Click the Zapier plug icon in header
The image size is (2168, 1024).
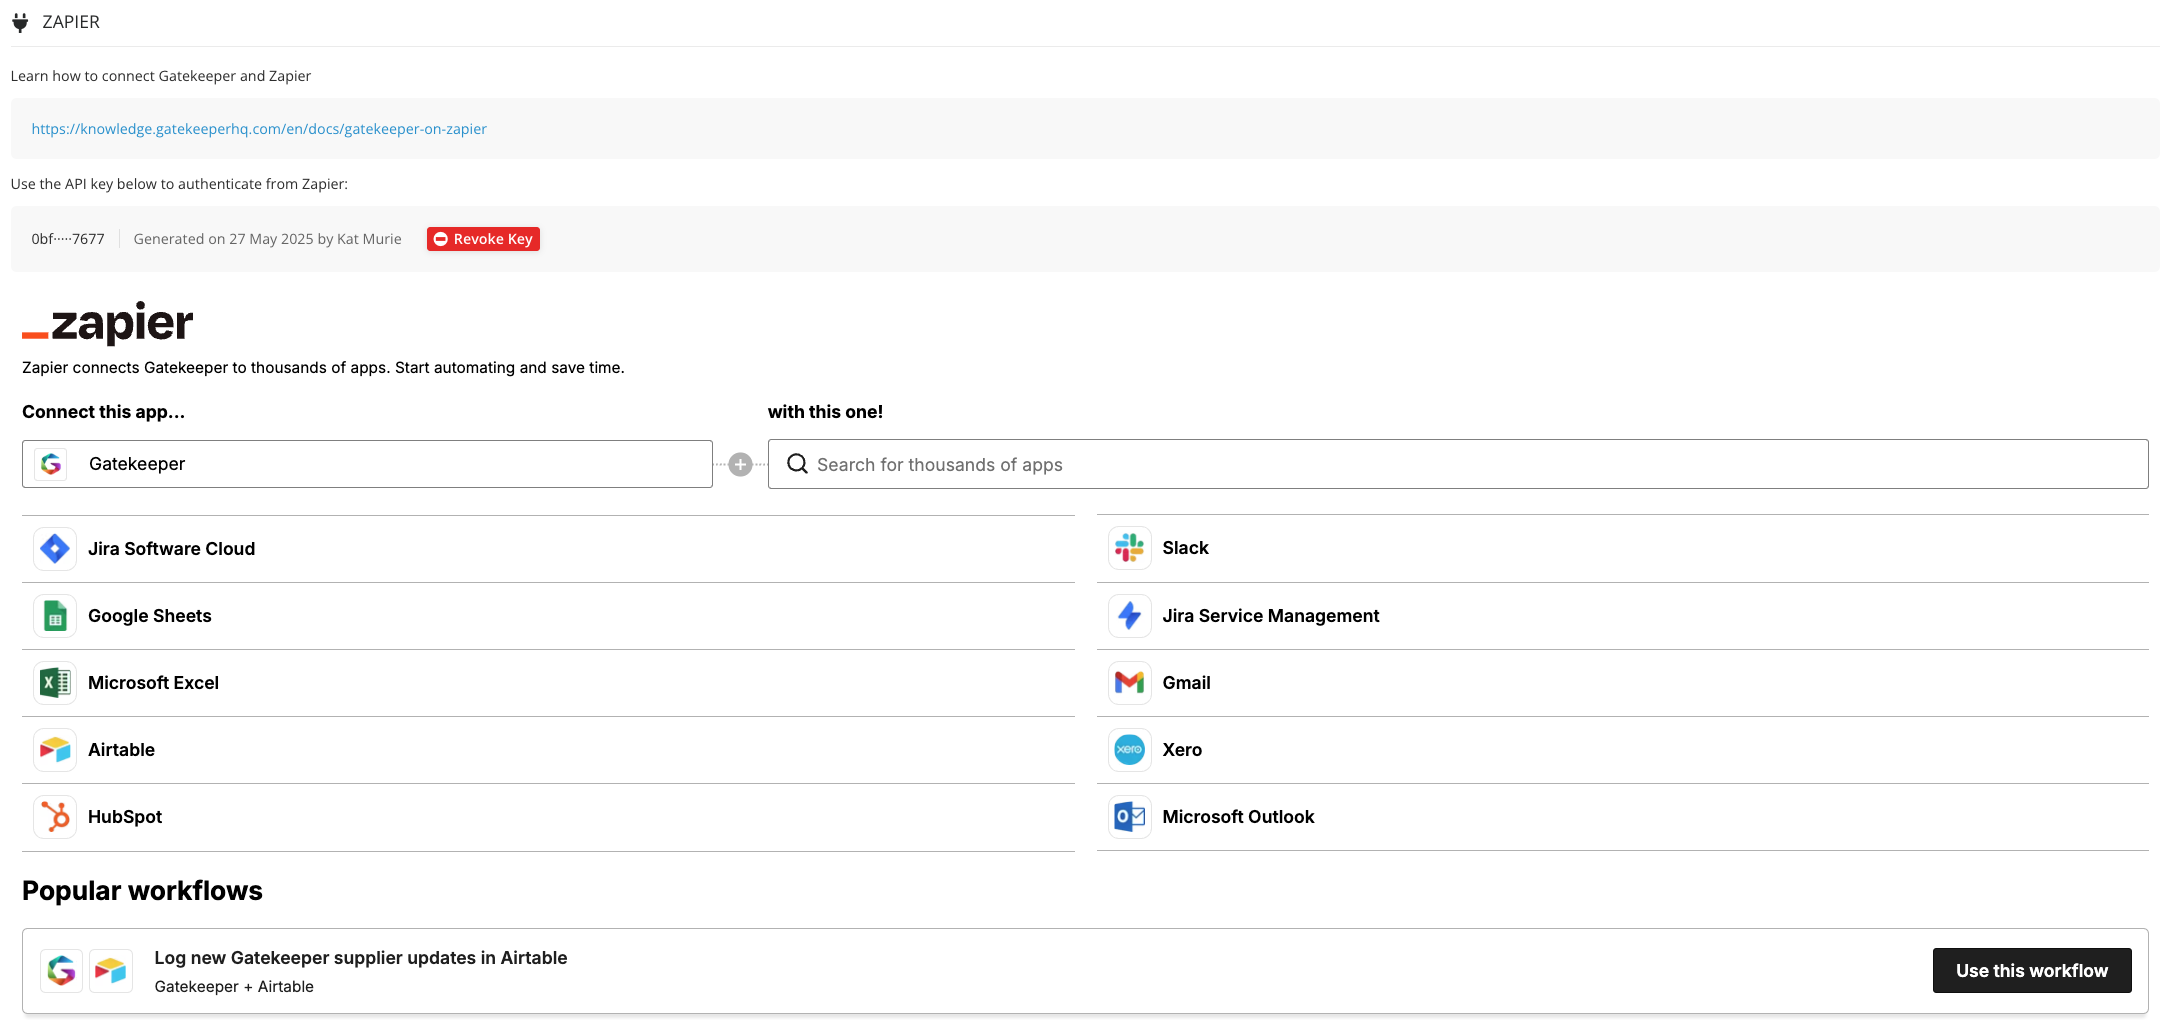pos(20,22)
